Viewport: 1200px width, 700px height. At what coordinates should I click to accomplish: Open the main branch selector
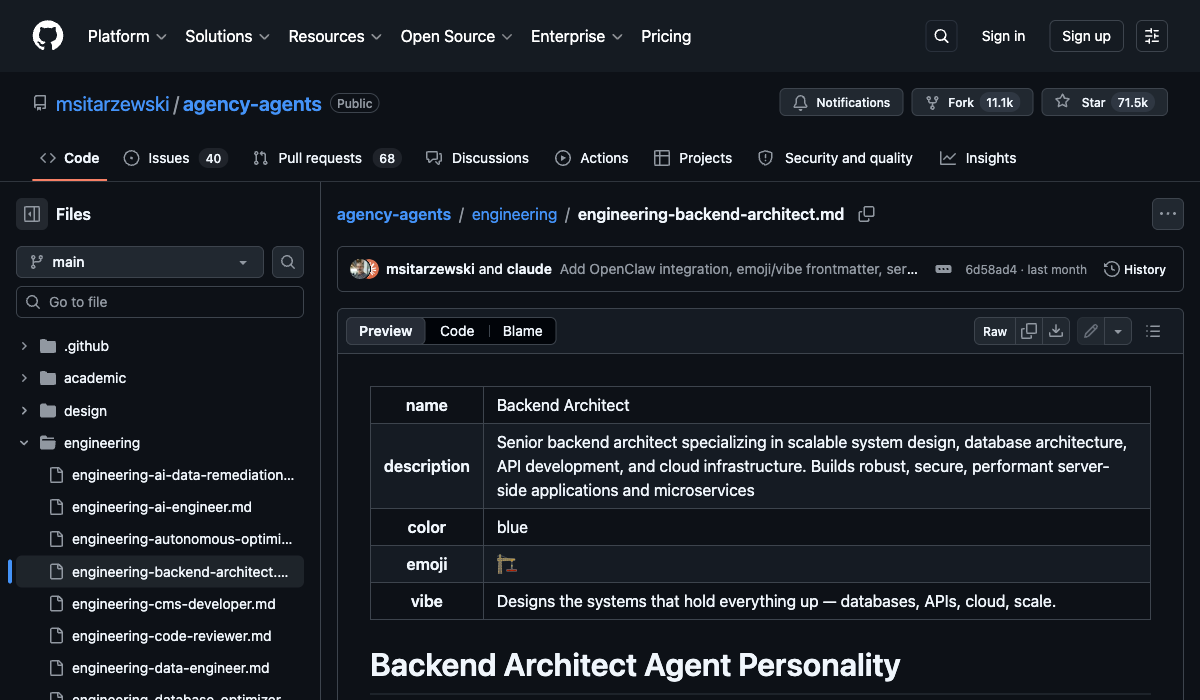click(x=138, y=261)
